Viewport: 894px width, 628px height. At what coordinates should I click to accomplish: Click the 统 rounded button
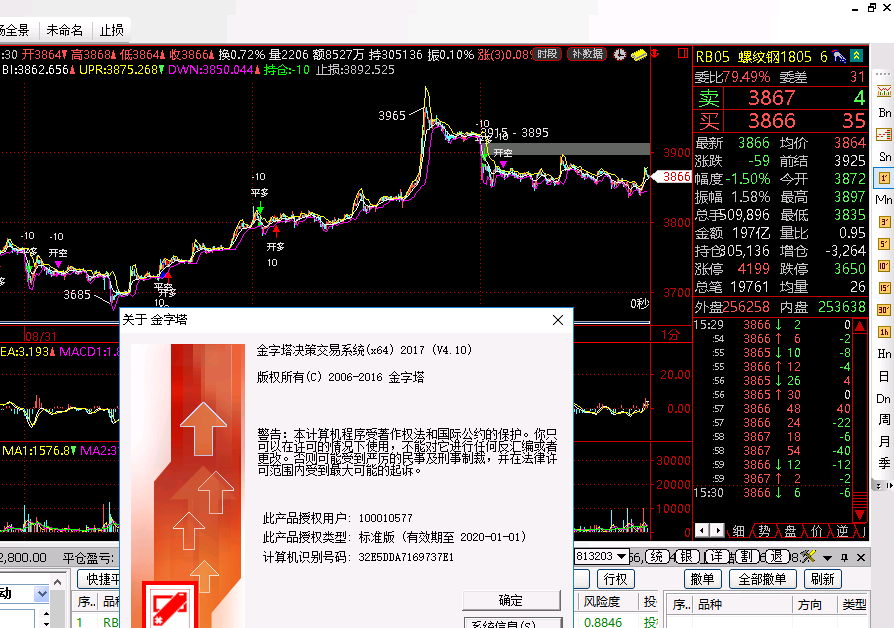(x=657, y=557)
